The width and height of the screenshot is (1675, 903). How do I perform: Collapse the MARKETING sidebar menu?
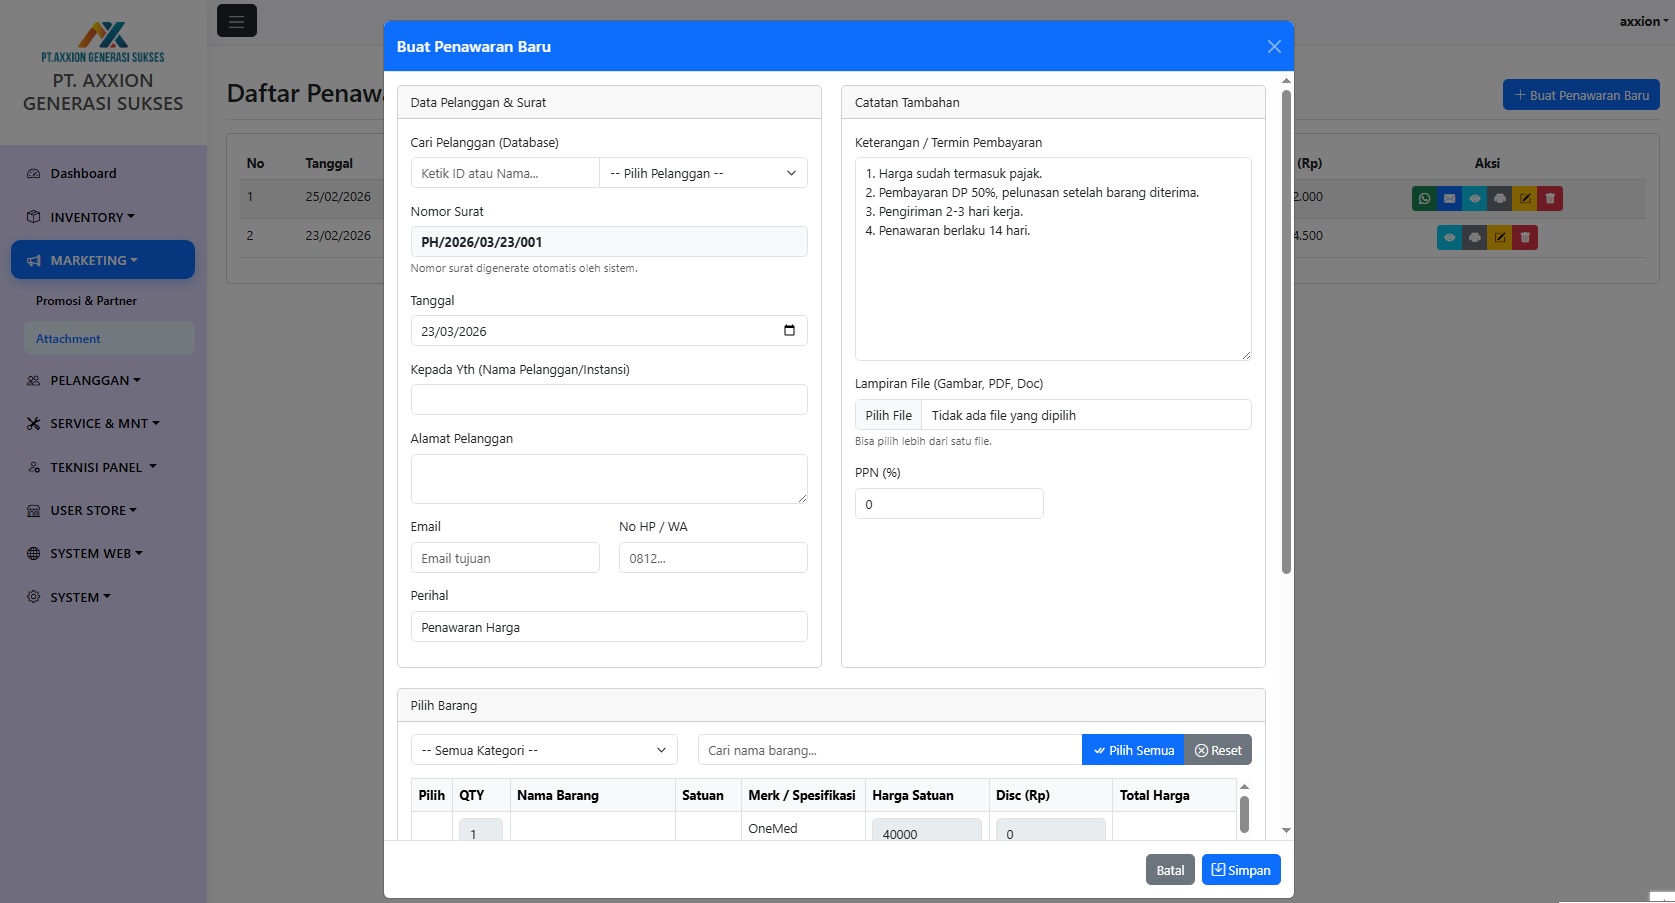coord(103,260)
